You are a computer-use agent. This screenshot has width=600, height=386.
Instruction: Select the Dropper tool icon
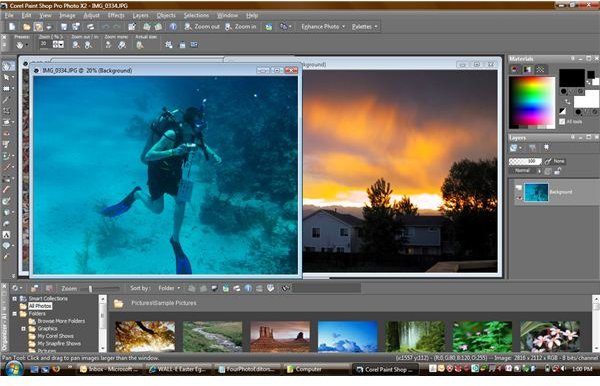(7, 100)
